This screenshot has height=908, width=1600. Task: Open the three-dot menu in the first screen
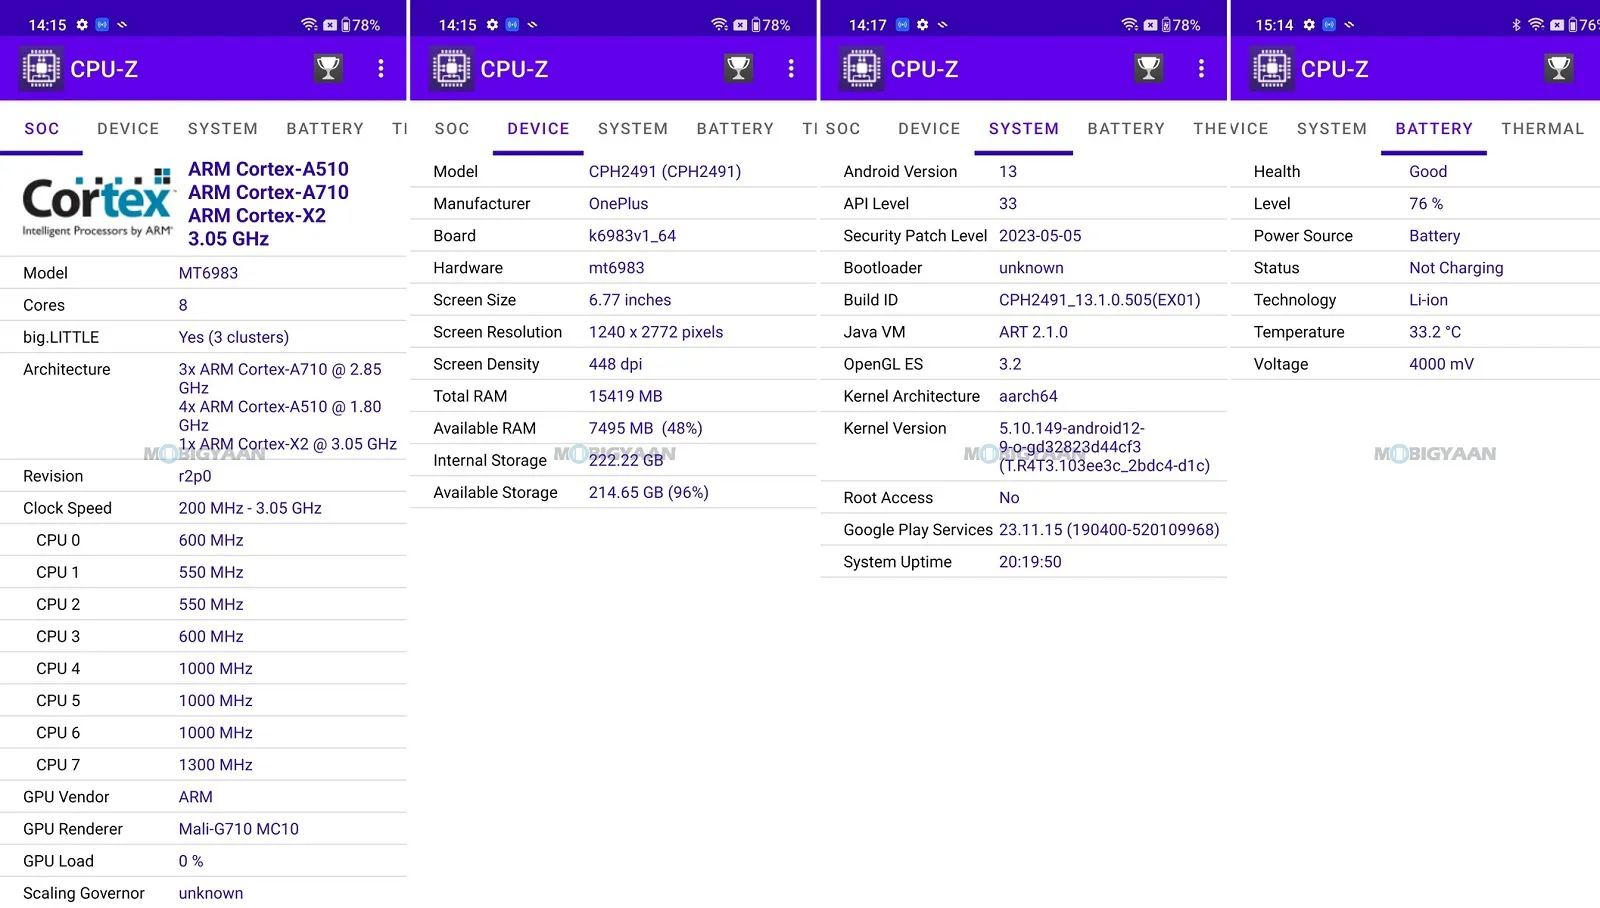point(381,68)
